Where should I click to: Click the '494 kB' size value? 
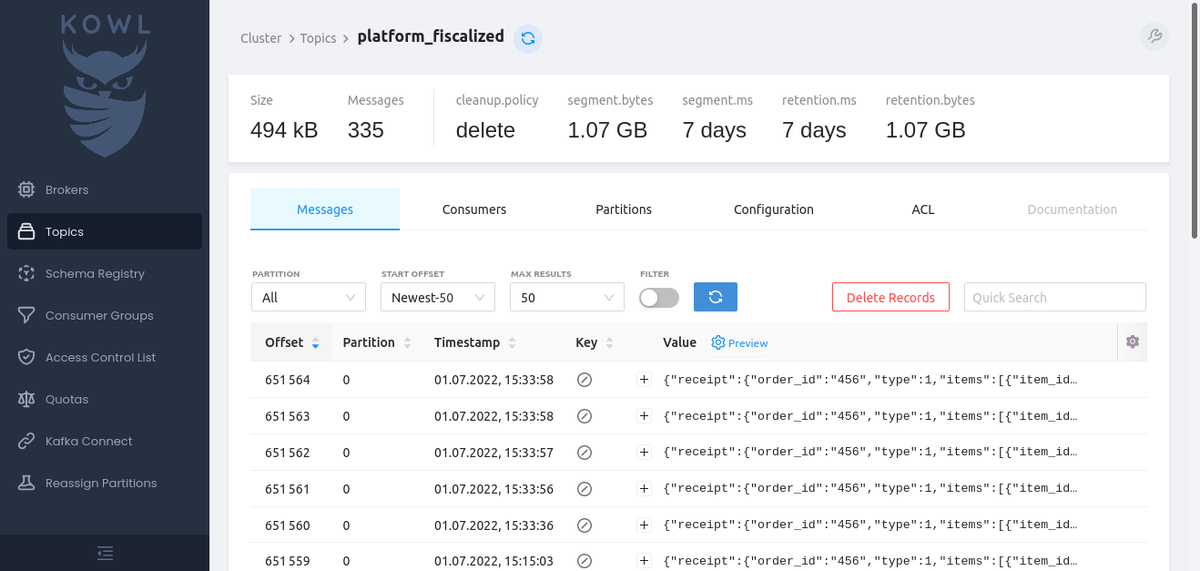284,130
